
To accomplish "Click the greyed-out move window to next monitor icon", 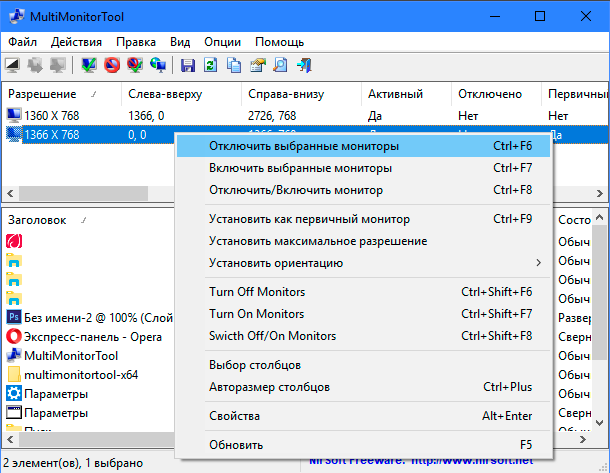I will [x=35, y=65].
